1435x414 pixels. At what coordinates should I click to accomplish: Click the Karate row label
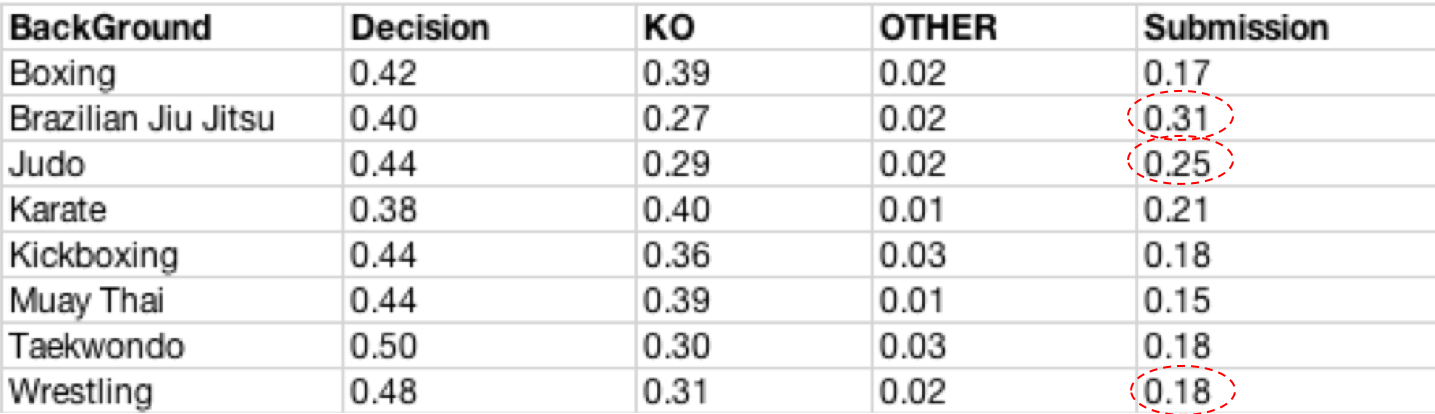coord(58,209)
